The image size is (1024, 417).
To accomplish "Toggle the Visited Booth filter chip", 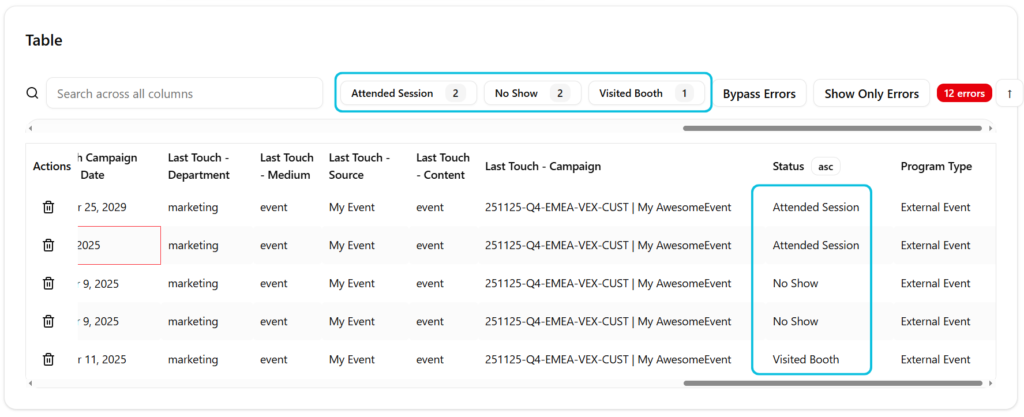I will pos(645,93).
